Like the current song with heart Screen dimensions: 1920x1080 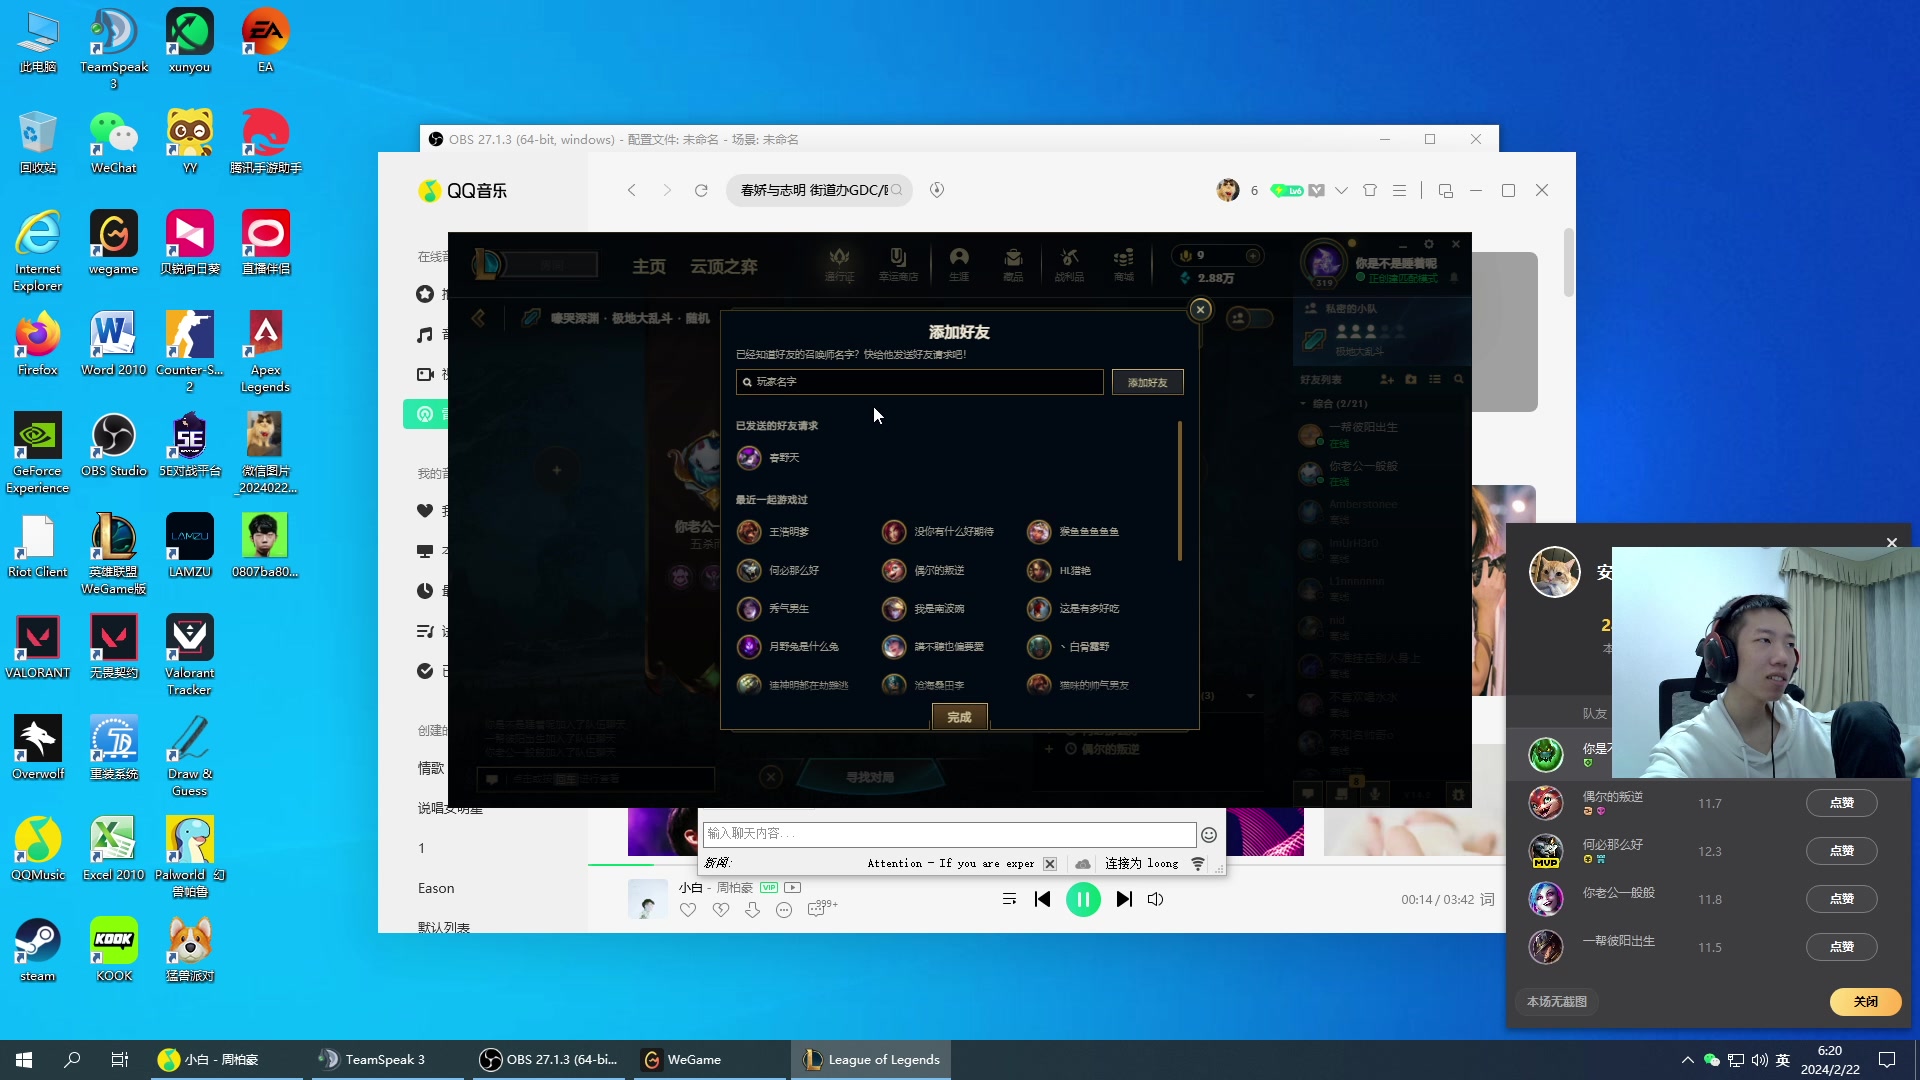point(688,909)
